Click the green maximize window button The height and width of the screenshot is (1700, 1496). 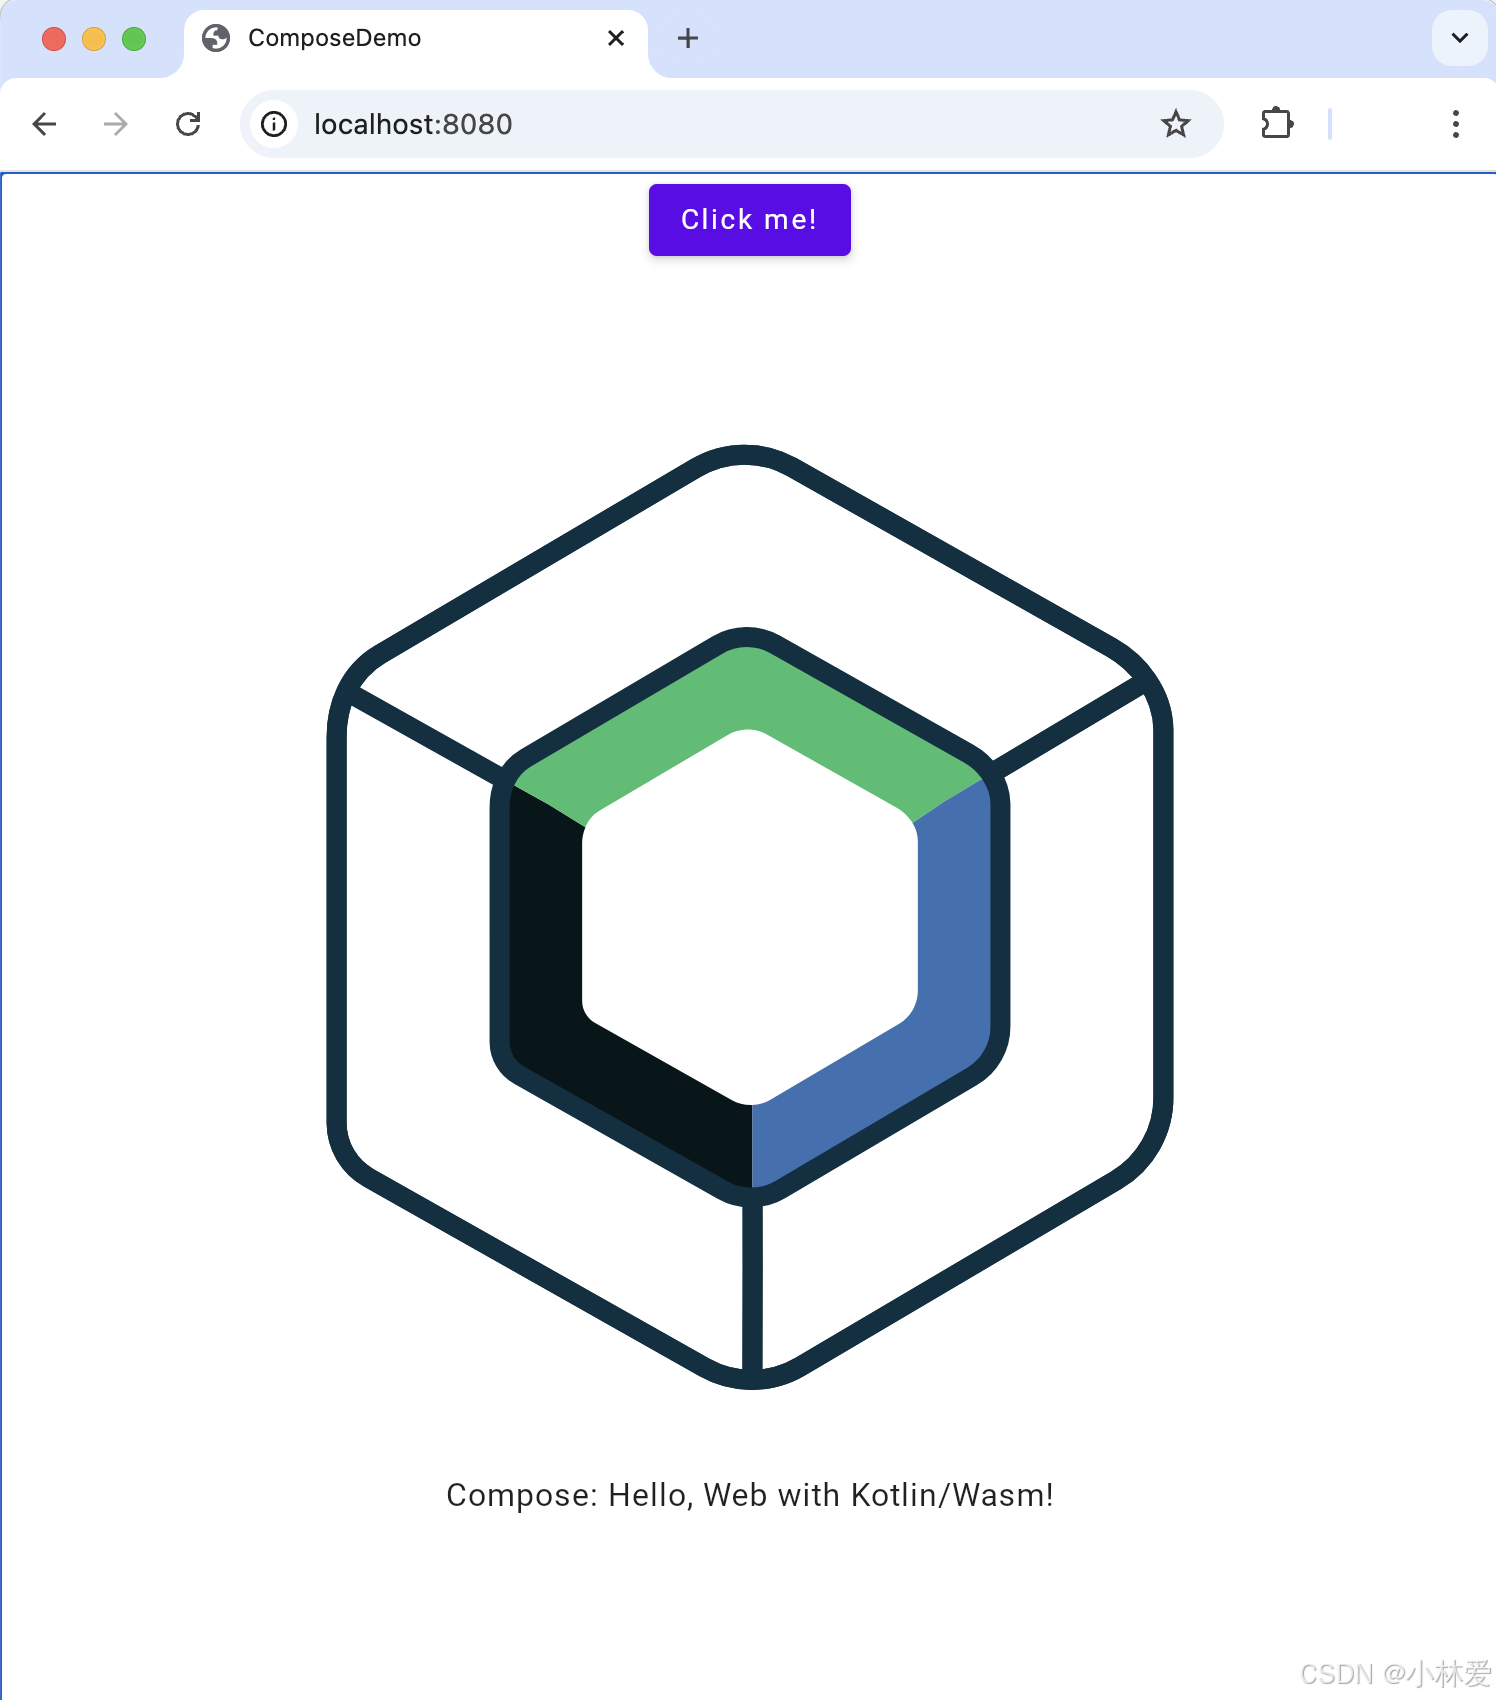134,39
